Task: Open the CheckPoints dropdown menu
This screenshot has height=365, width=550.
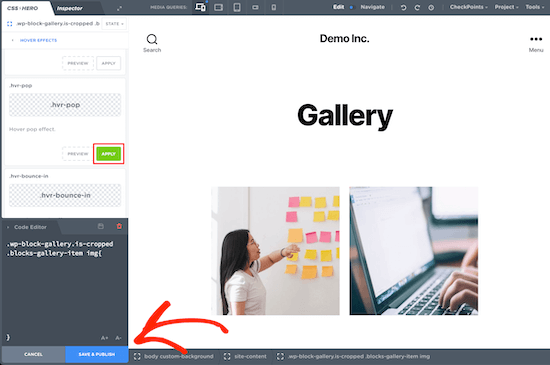Action: click(469, 7)
